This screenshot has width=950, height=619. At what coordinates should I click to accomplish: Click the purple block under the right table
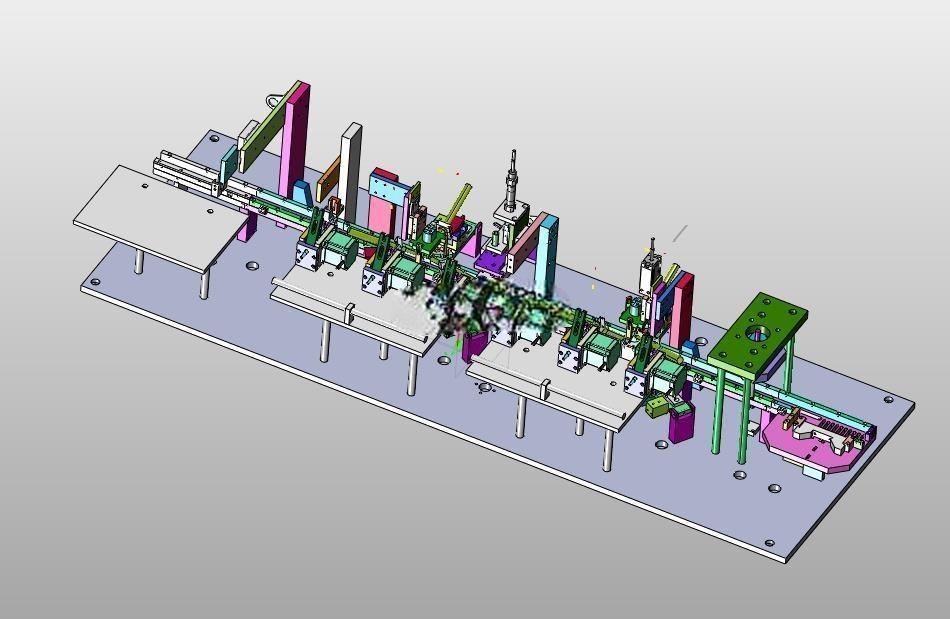pyautogui.click(x=681, y=424)
